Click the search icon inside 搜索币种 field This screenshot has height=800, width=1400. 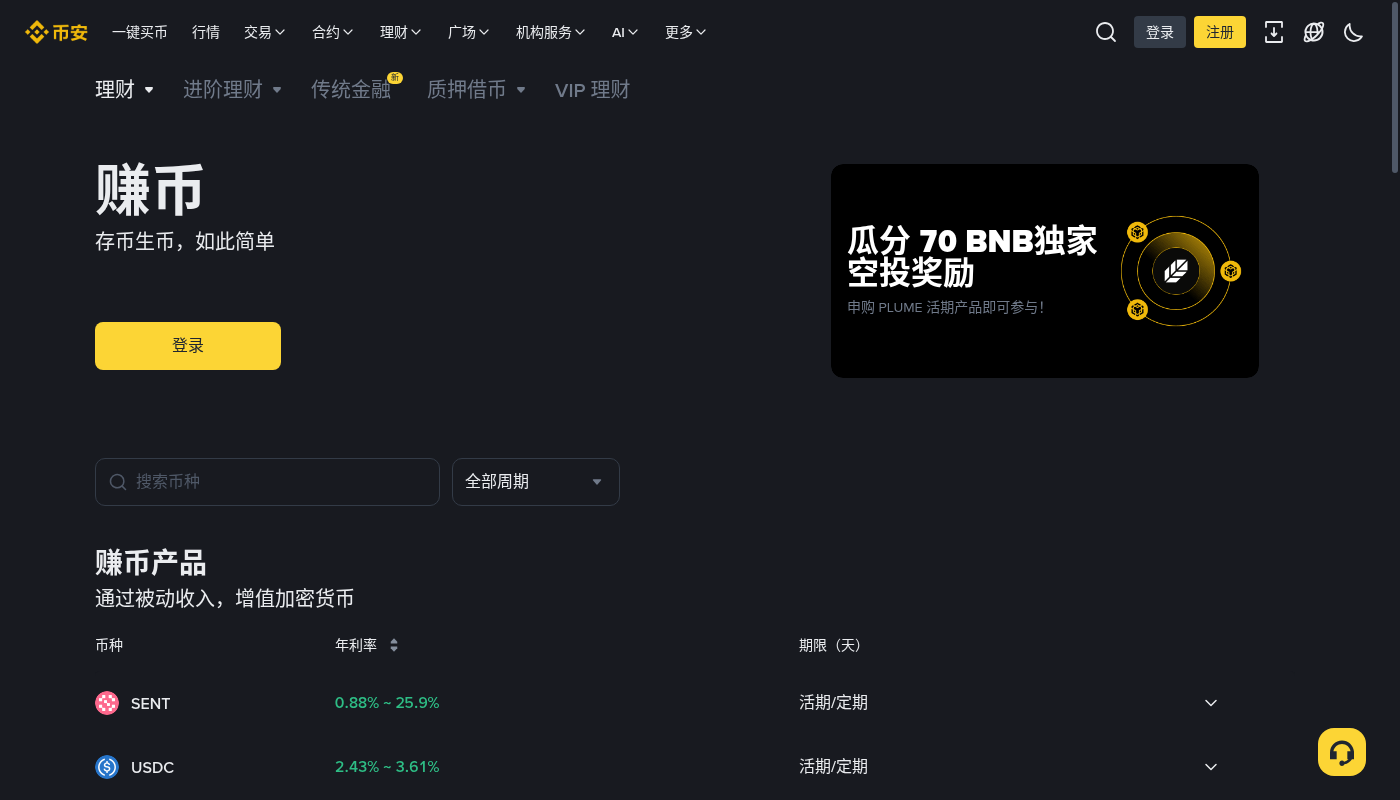pyautogui.click(x=118, y=482)
